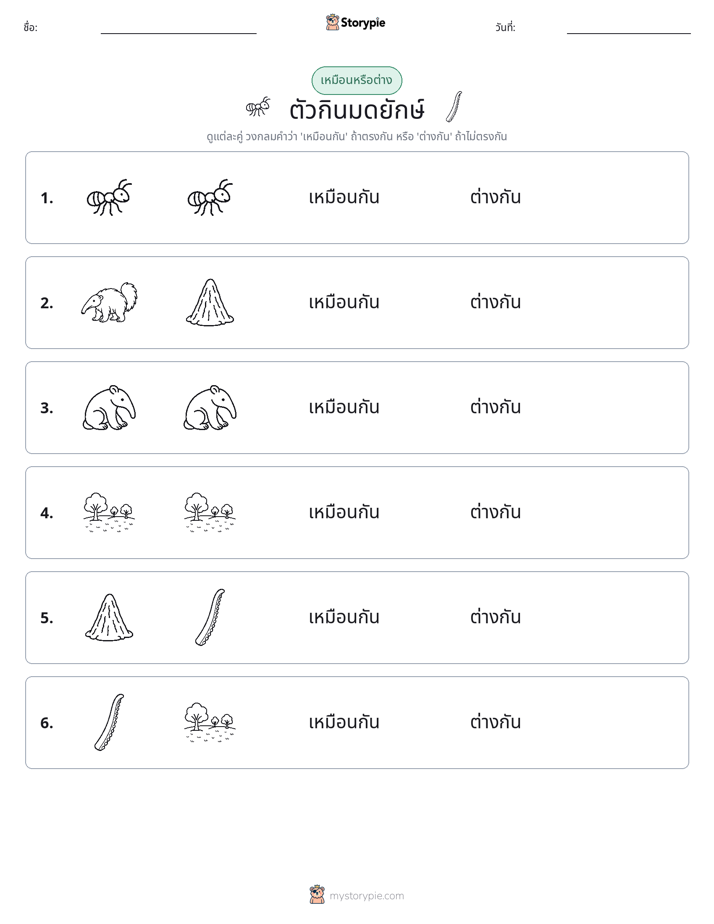Choose 'เหมือนกัน' for question 1
714x924 pixels.
(x=344, y=197)
